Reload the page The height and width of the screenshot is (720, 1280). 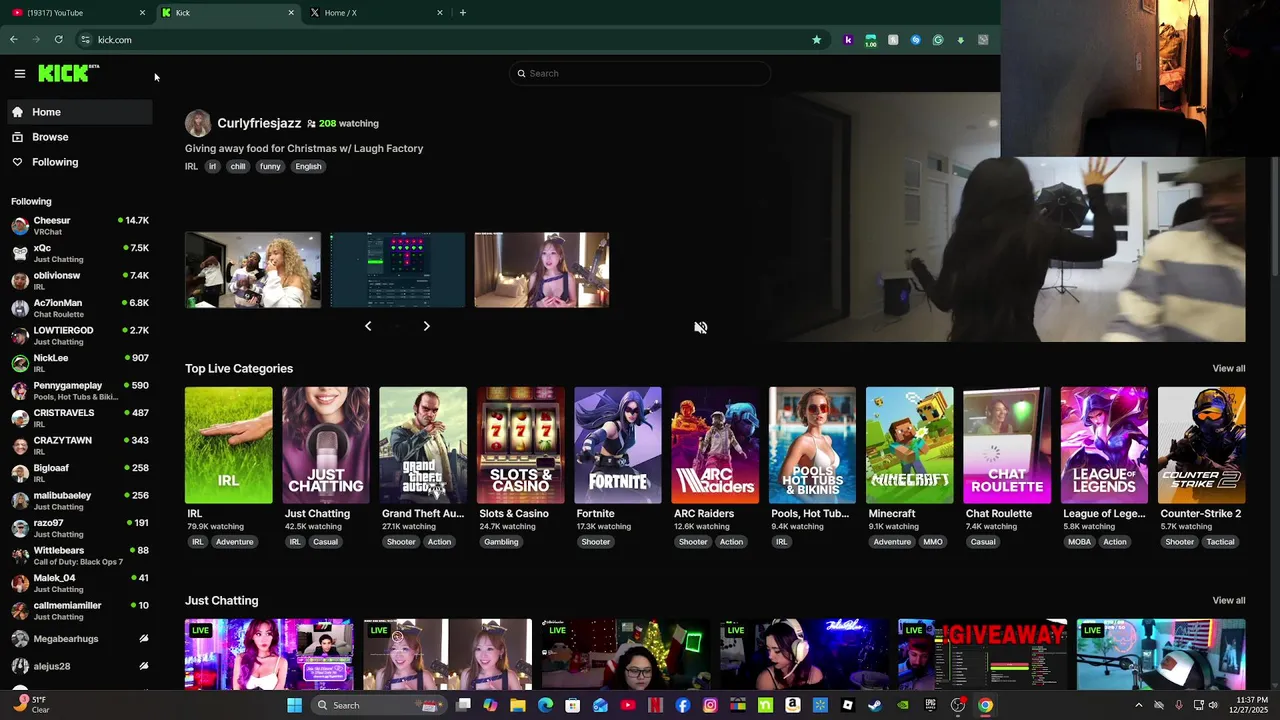[x=59, y=40]
